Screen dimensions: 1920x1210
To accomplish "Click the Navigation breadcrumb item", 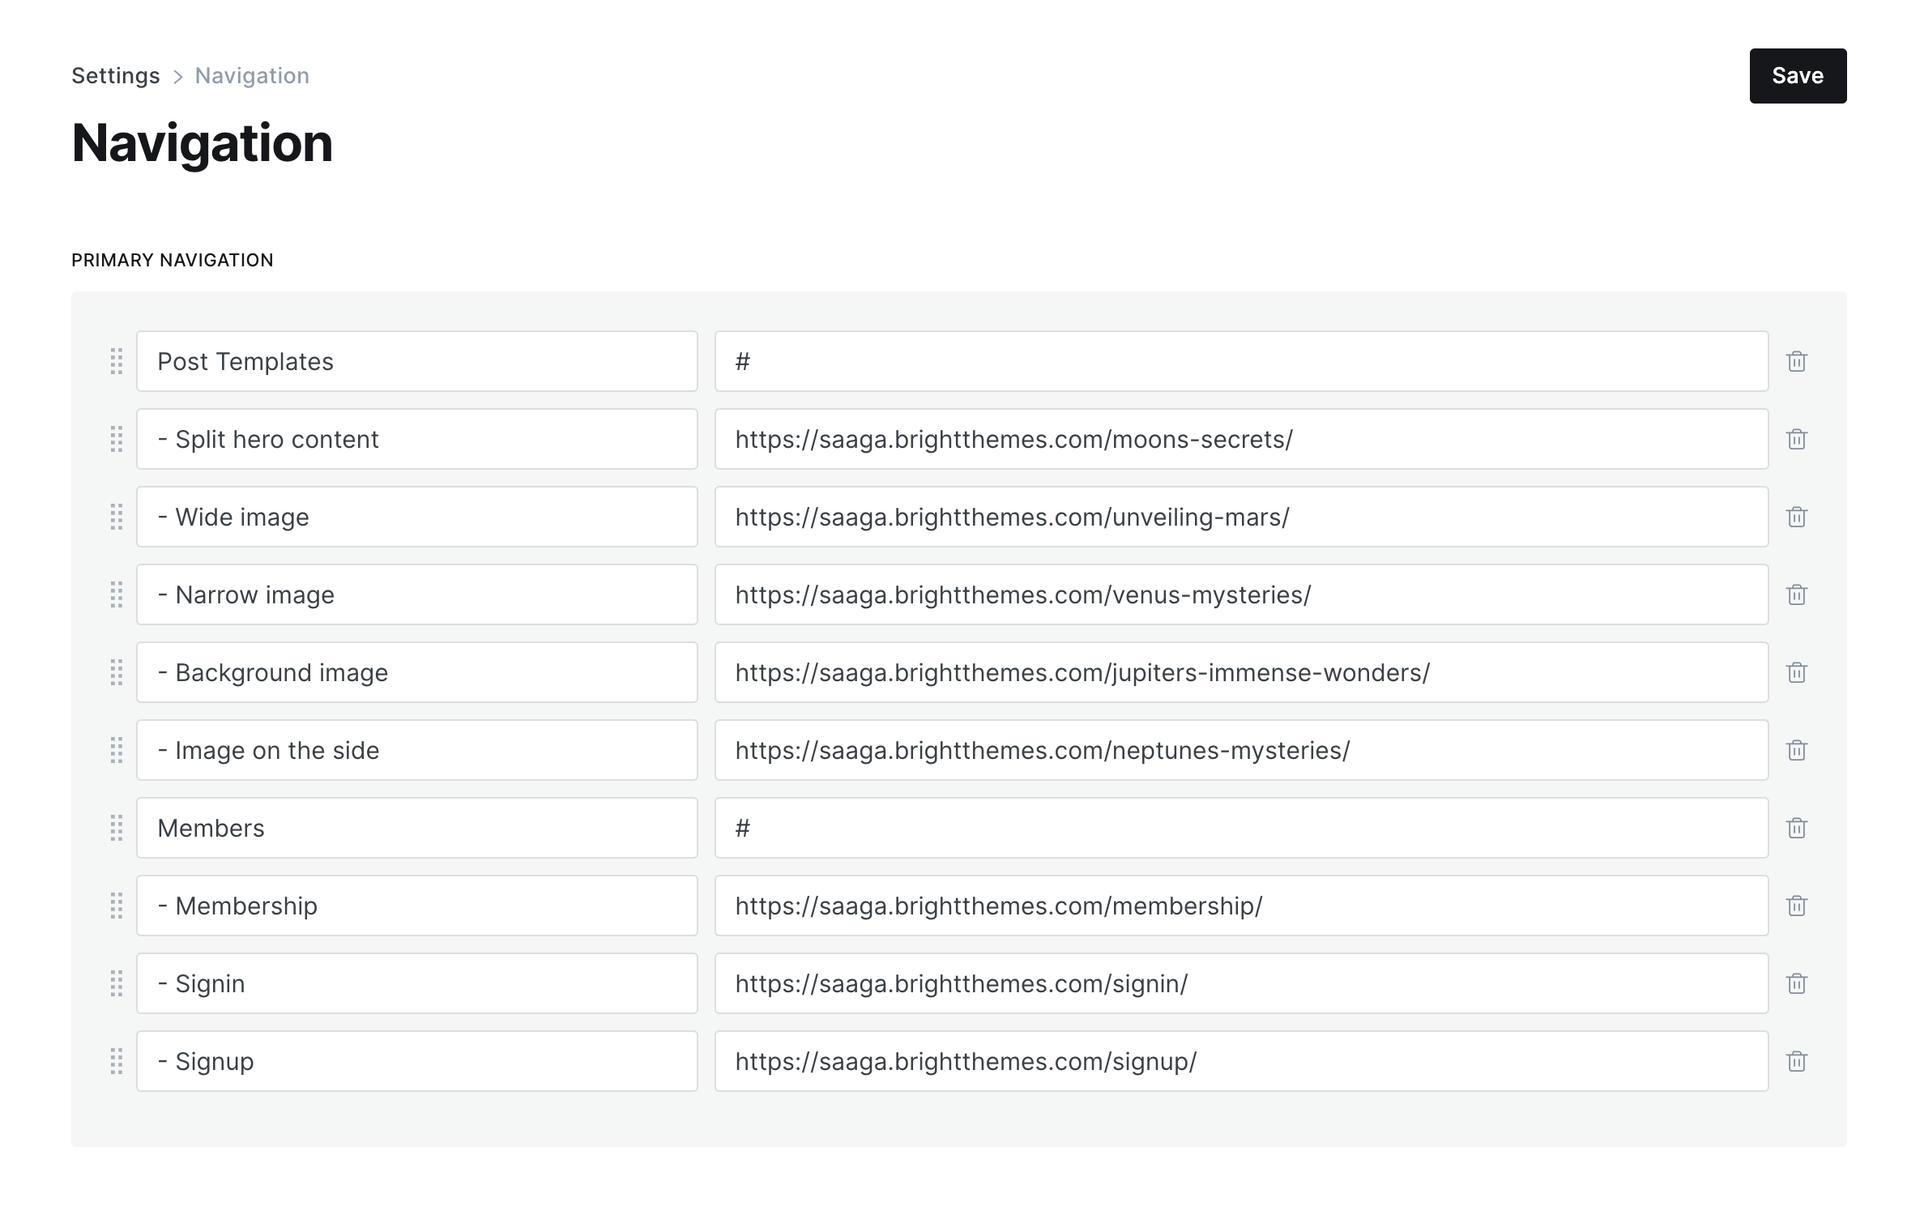I will point(252,76).
